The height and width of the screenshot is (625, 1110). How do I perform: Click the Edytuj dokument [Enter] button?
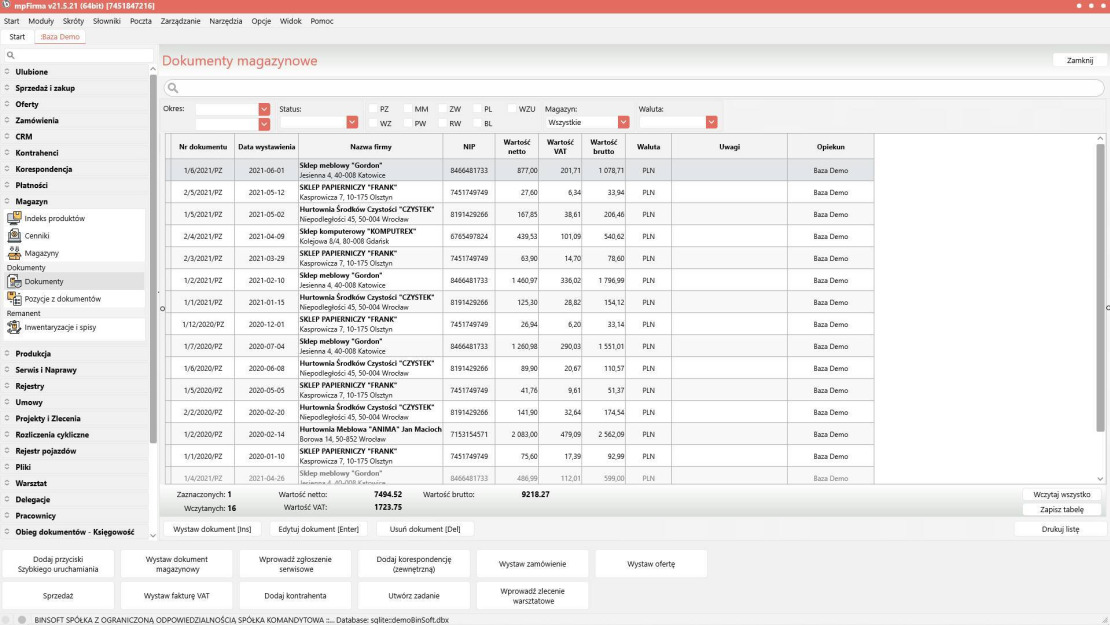pyautogui.click(x=319, y=529)
